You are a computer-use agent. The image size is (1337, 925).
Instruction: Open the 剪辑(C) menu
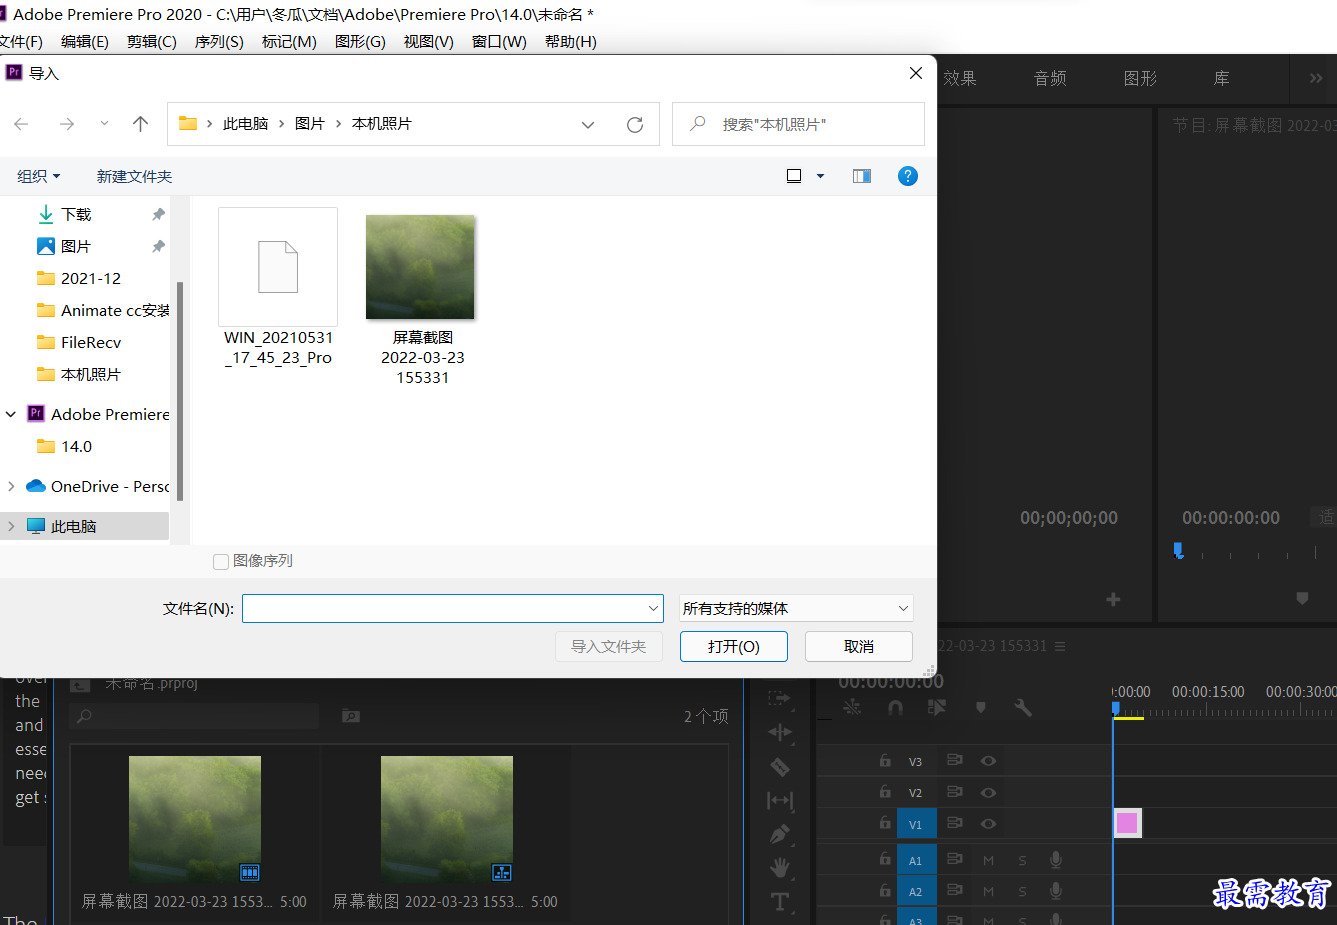click(x=152, y=41)
